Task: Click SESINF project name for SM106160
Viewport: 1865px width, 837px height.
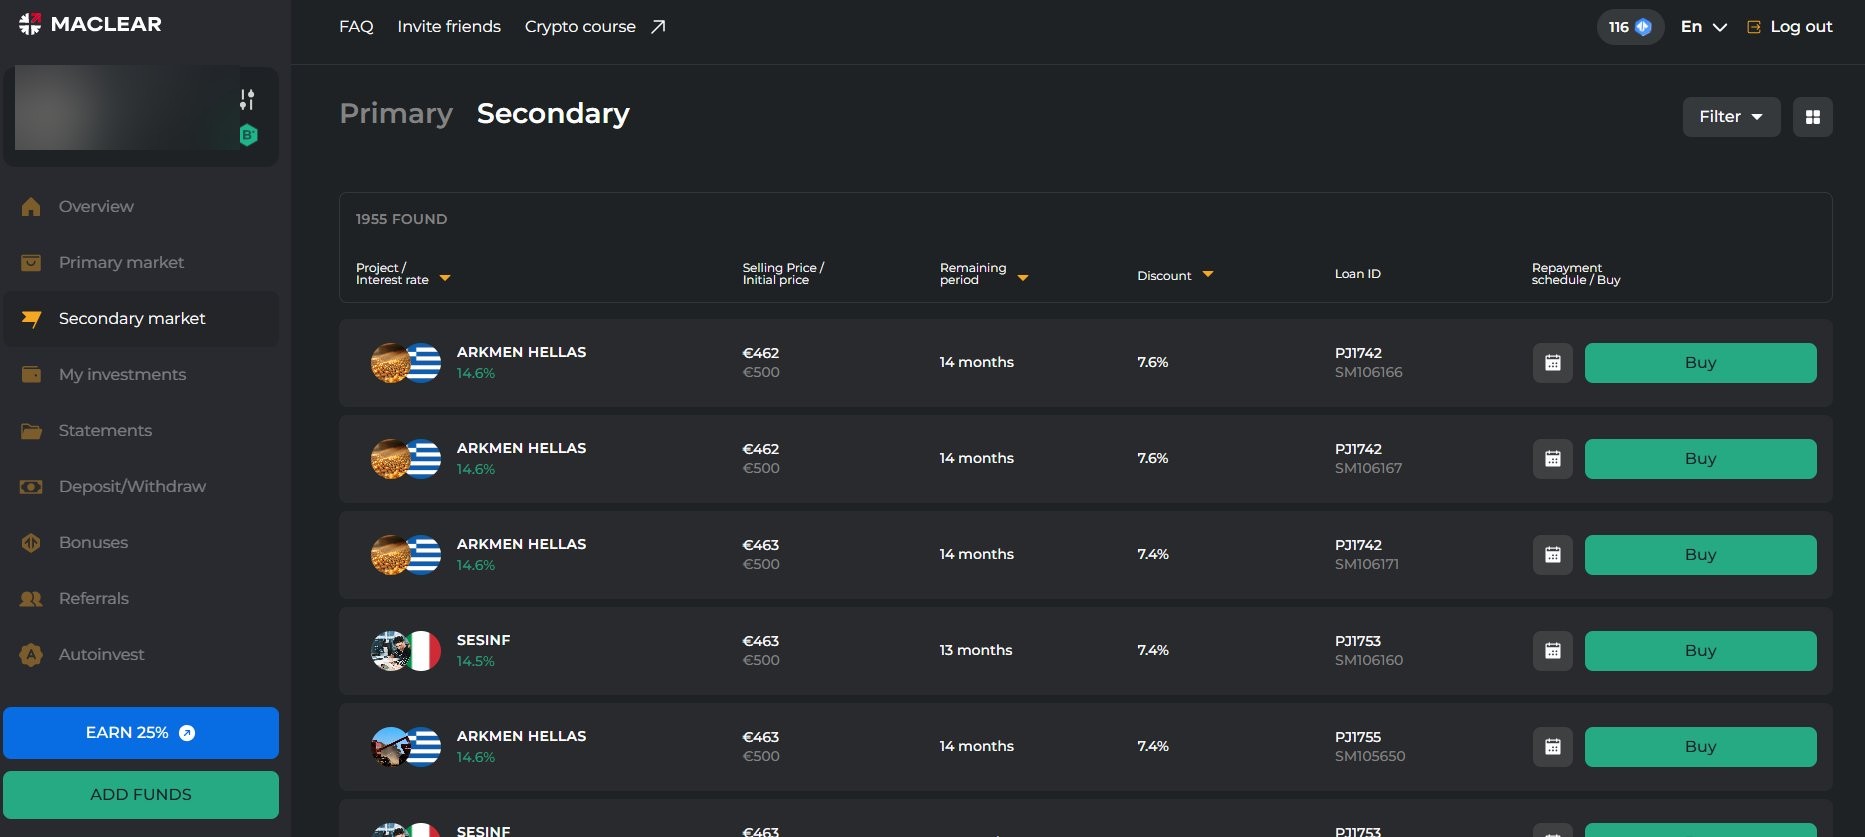Action: tap(483, 640)
